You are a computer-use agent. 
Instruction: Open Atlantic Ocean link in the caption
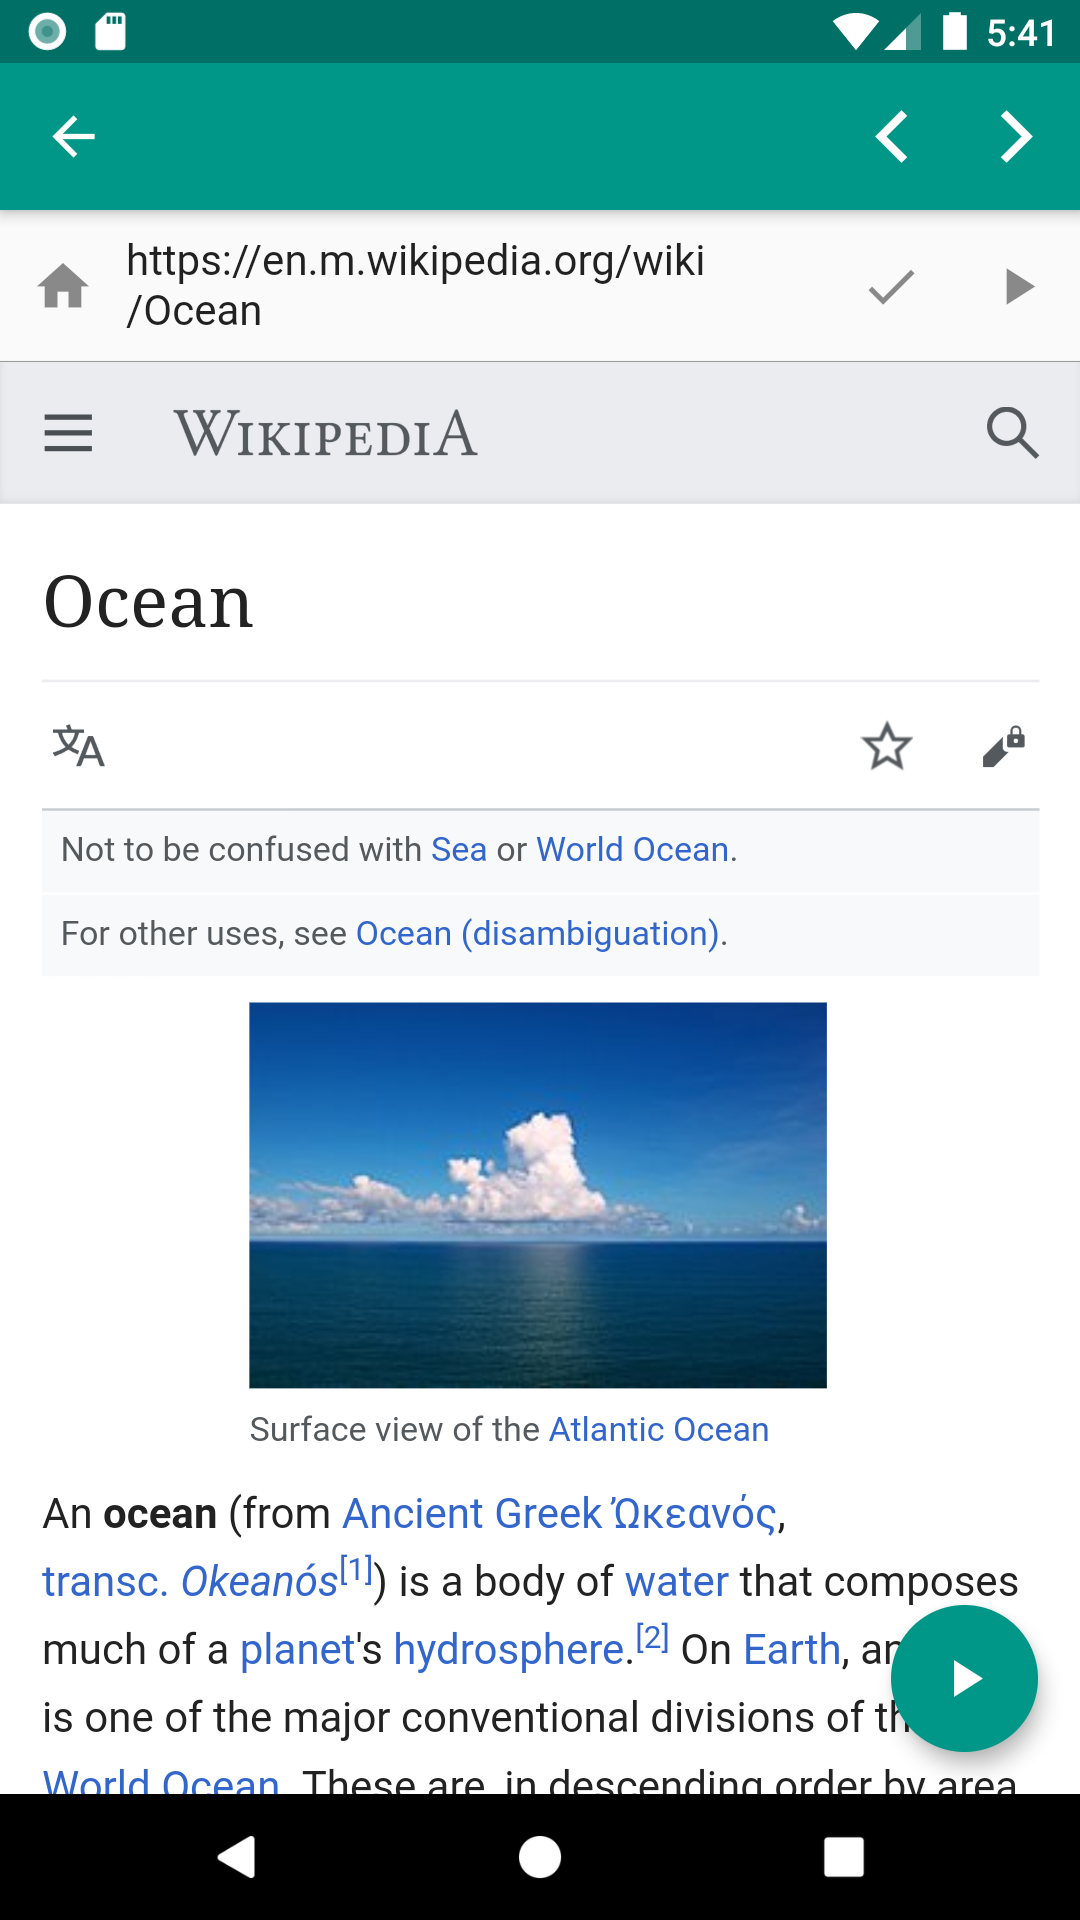point(659,1429)
